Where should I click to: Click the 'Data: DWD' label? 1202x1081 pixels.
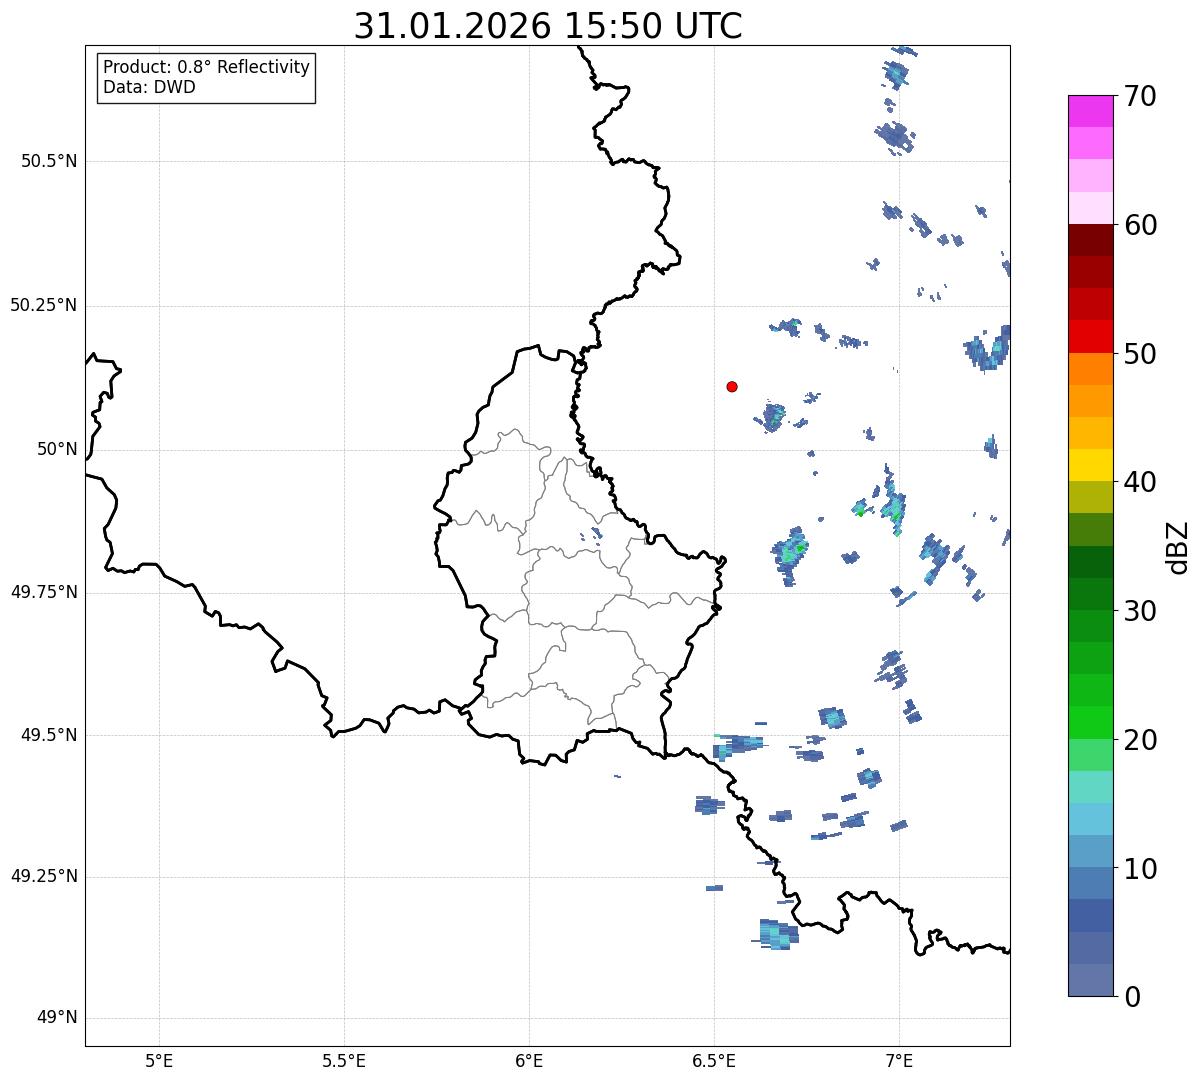(x=149, y=87)
